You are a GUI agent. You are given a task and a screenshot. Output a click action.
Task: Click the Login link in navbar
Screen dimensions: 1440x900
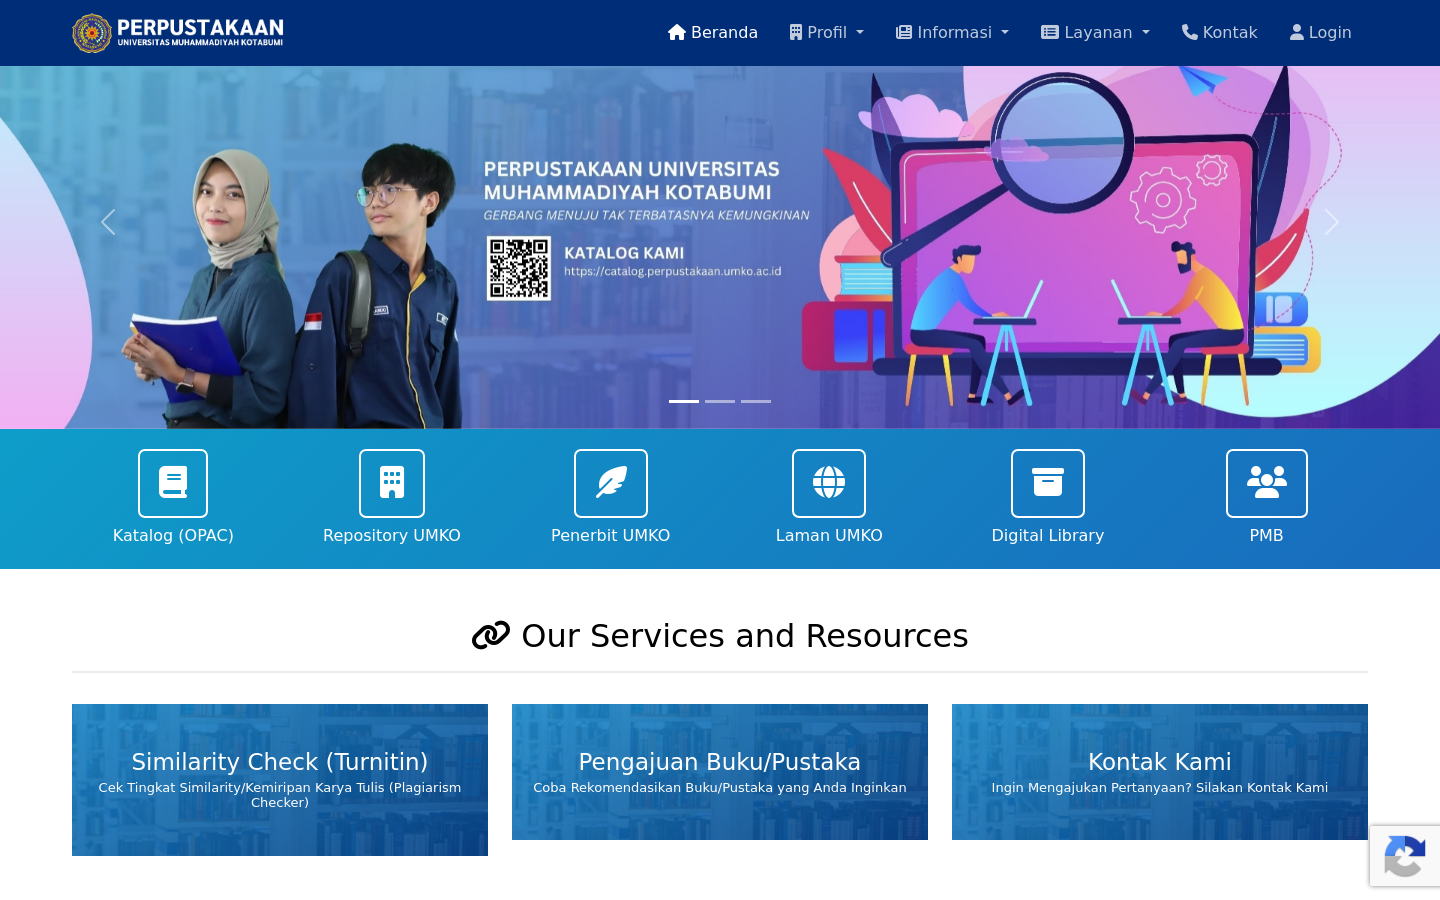[1321, 32]
